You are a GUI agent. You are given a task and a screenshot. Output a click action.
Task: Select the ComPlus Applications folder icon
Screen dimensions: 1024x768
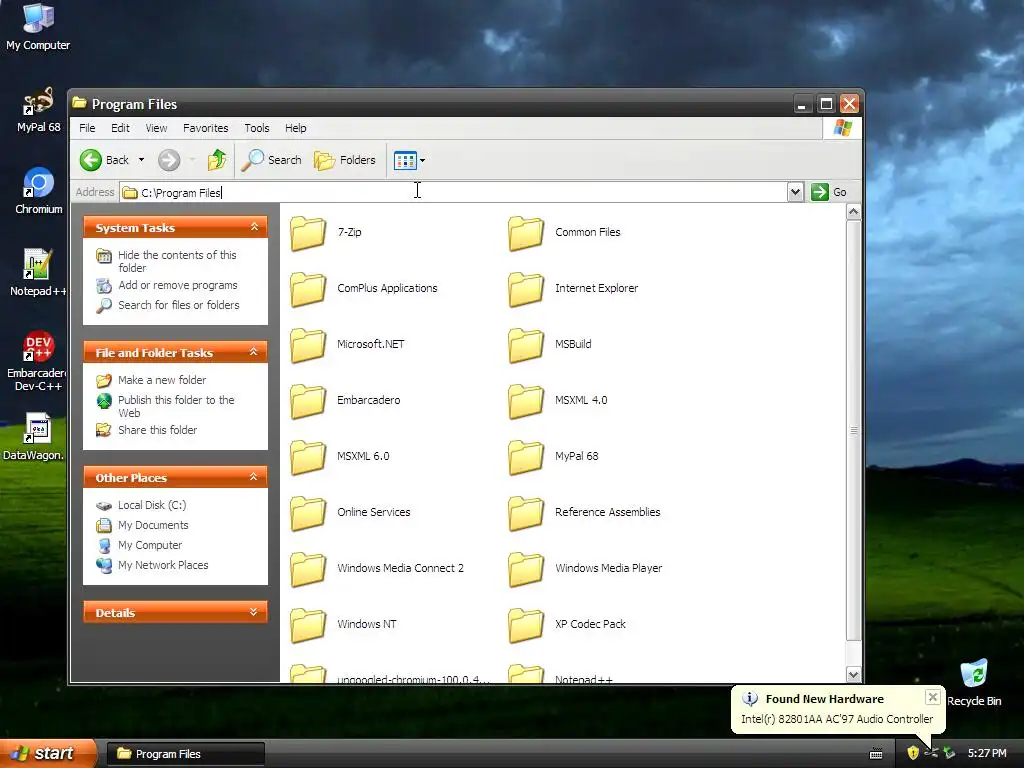tap(308, 289)
